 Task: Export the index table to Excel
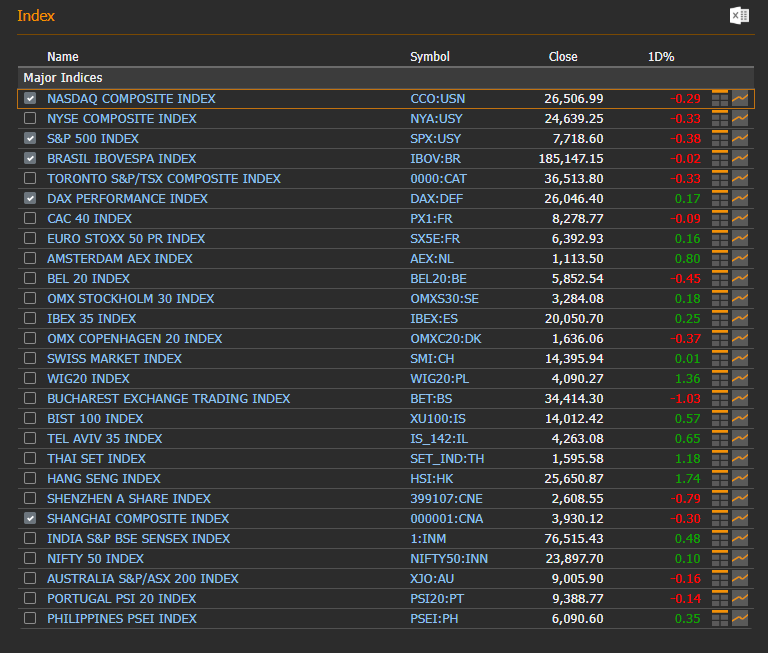[739, 16]
